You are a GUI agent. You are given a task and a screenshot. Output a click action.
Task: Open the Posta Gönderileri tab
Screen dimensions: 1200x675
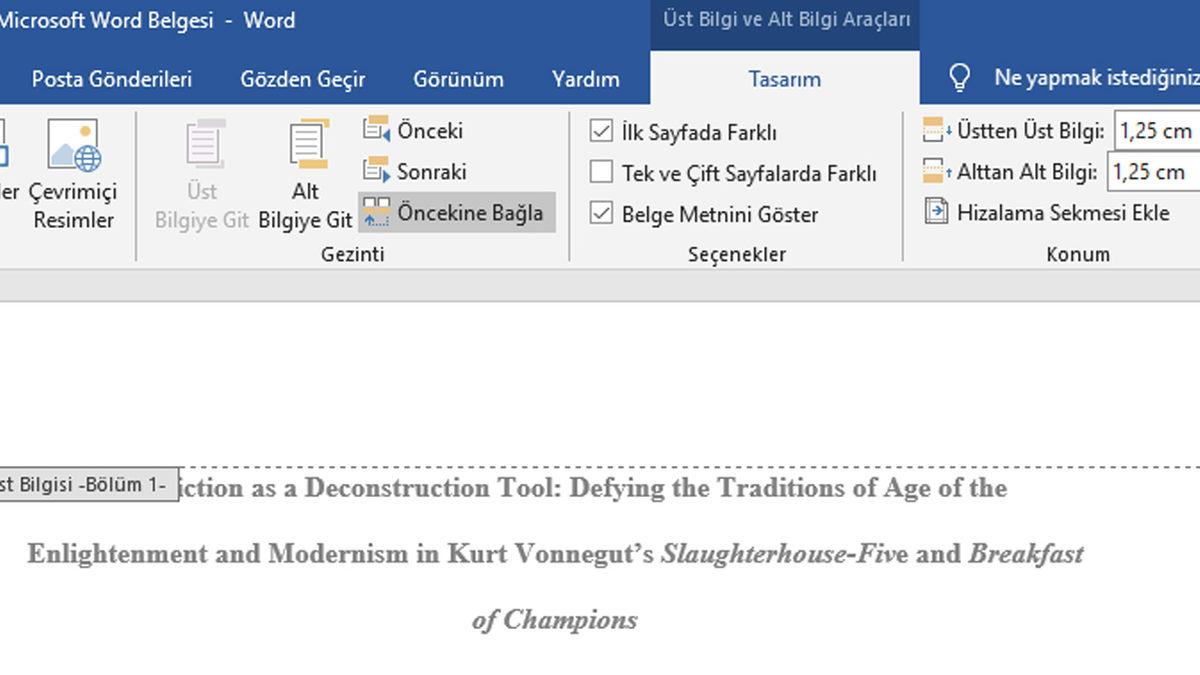(111, 79)
